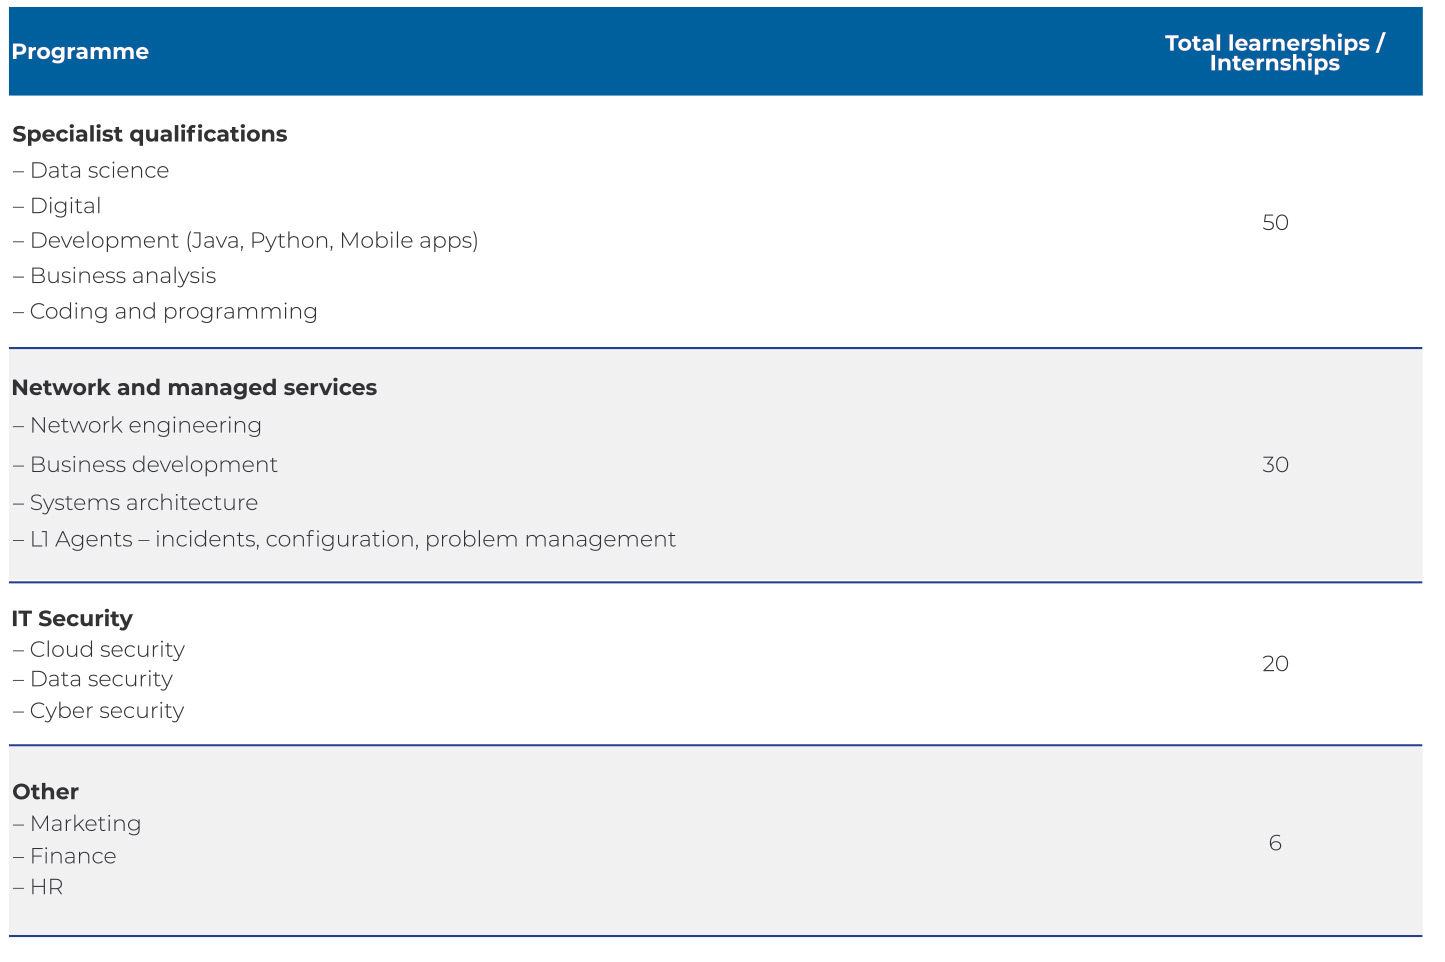The height and width of the screenshot is (962, 1445).
Task: Select the Marketing entry under Other
Action: 85,824
